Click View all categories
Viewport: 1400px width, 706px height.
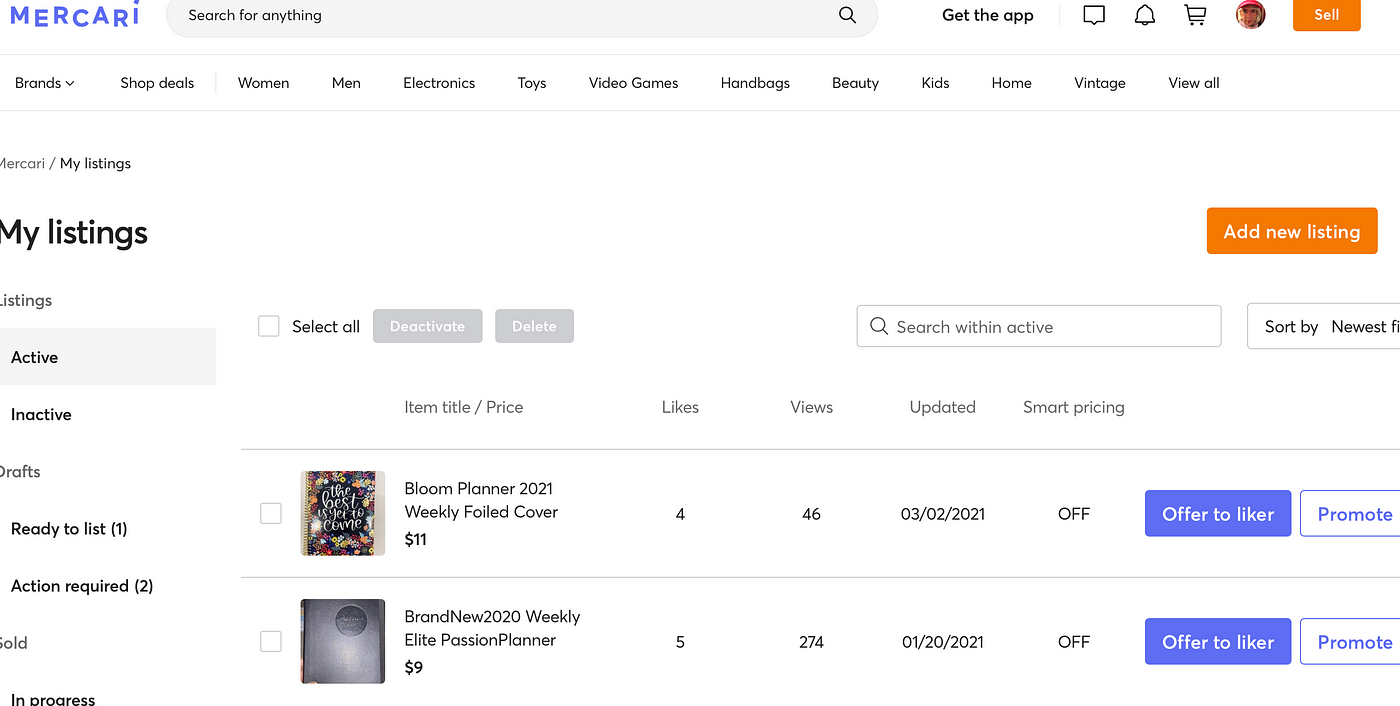click(x=1194, y=83)
